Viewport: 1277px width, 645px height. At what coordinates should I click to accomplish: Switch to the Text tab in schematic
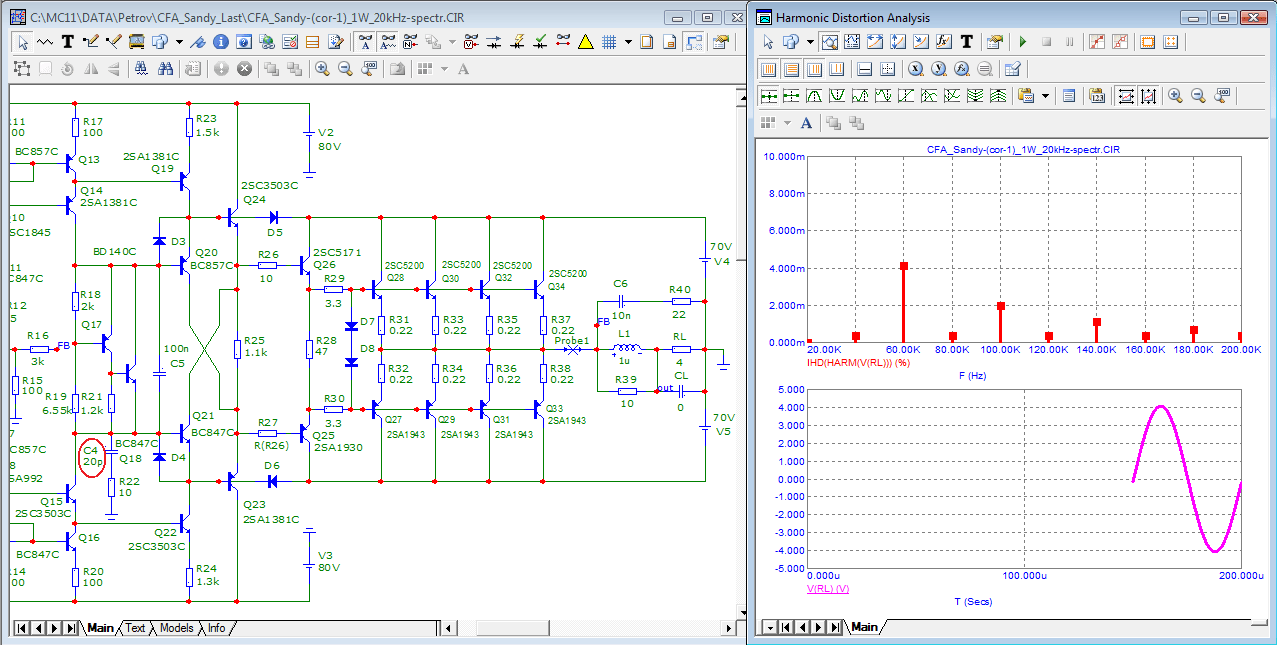pyautogui.click(x=135, y=628)
